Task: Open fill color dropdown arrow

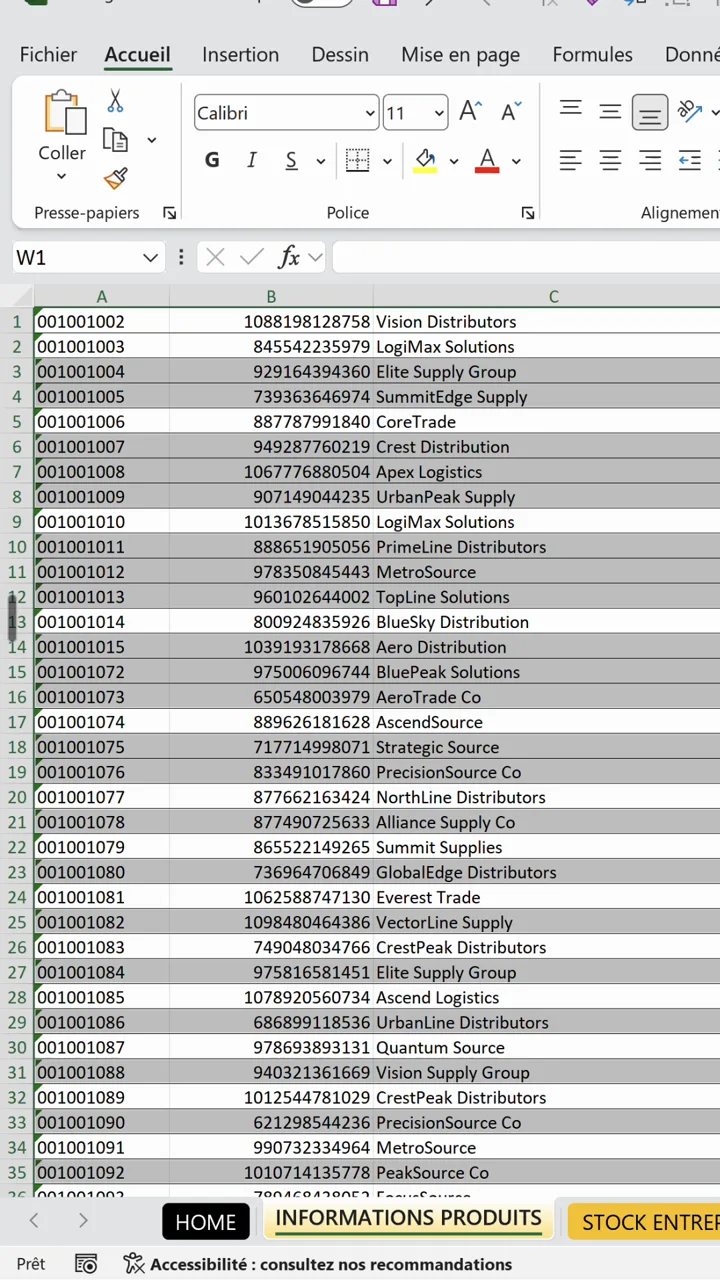Action: (x=454, y=161)
